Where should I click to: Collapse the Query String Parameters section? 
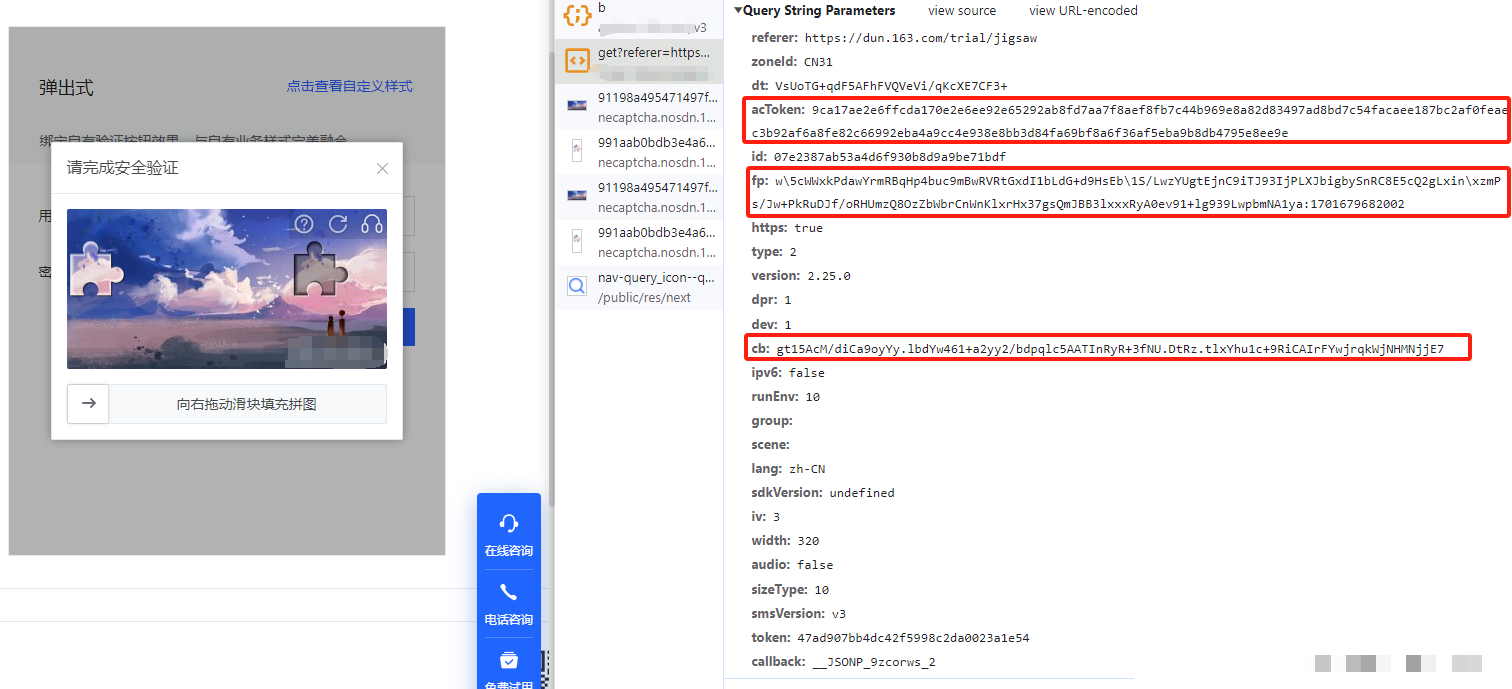coord(738,11)
